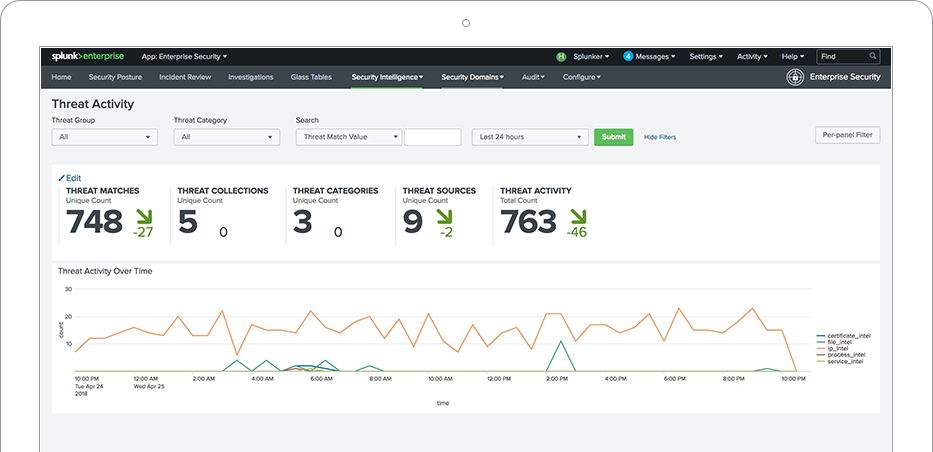This screenshot has height=452, width=933.
Task: Open the App: Enterprise Security dropdown
Action: tap(184, 56)
